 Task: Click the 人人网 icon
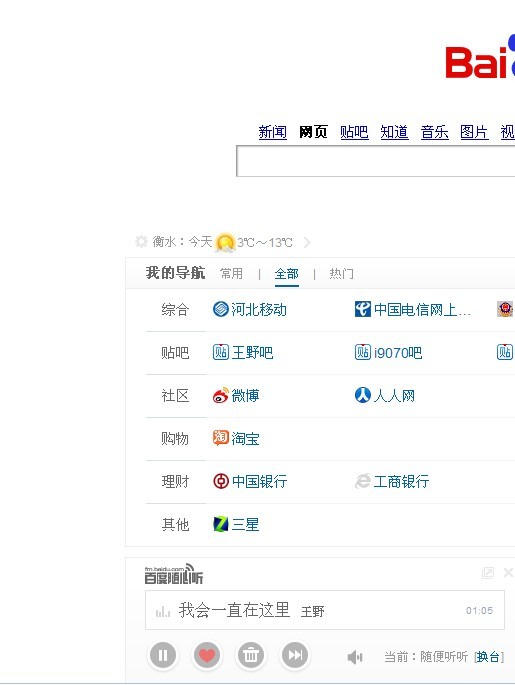pos(363,395)
